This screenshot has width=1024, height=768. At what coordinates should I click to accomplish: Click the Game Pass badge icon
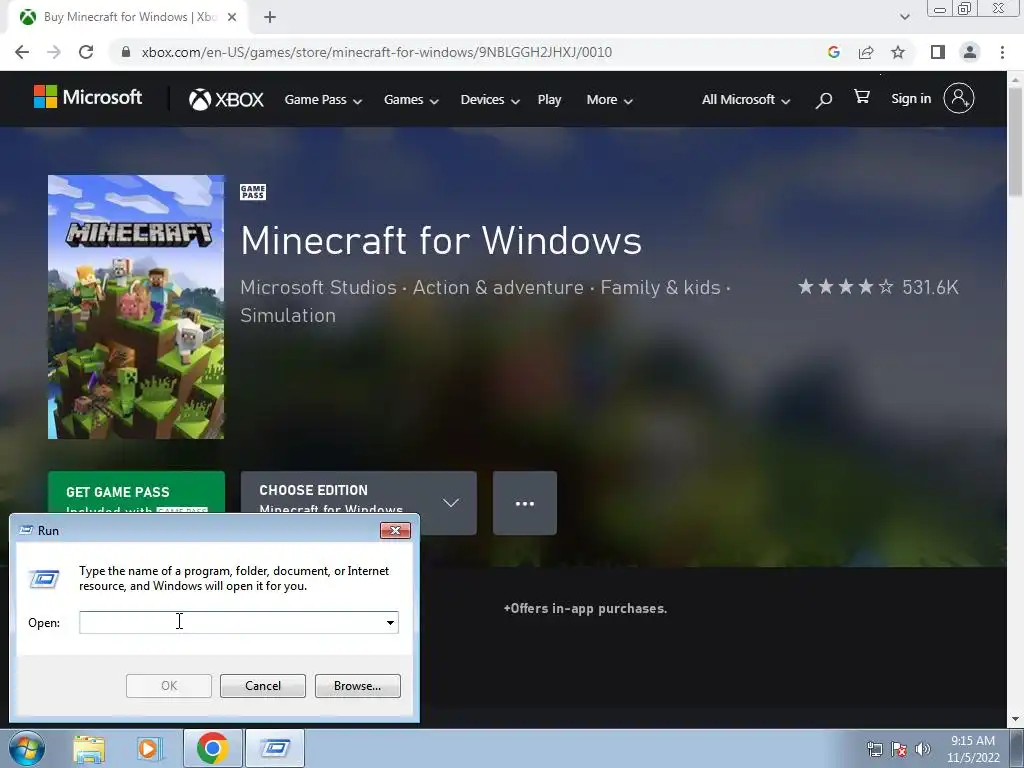(253, 192)
